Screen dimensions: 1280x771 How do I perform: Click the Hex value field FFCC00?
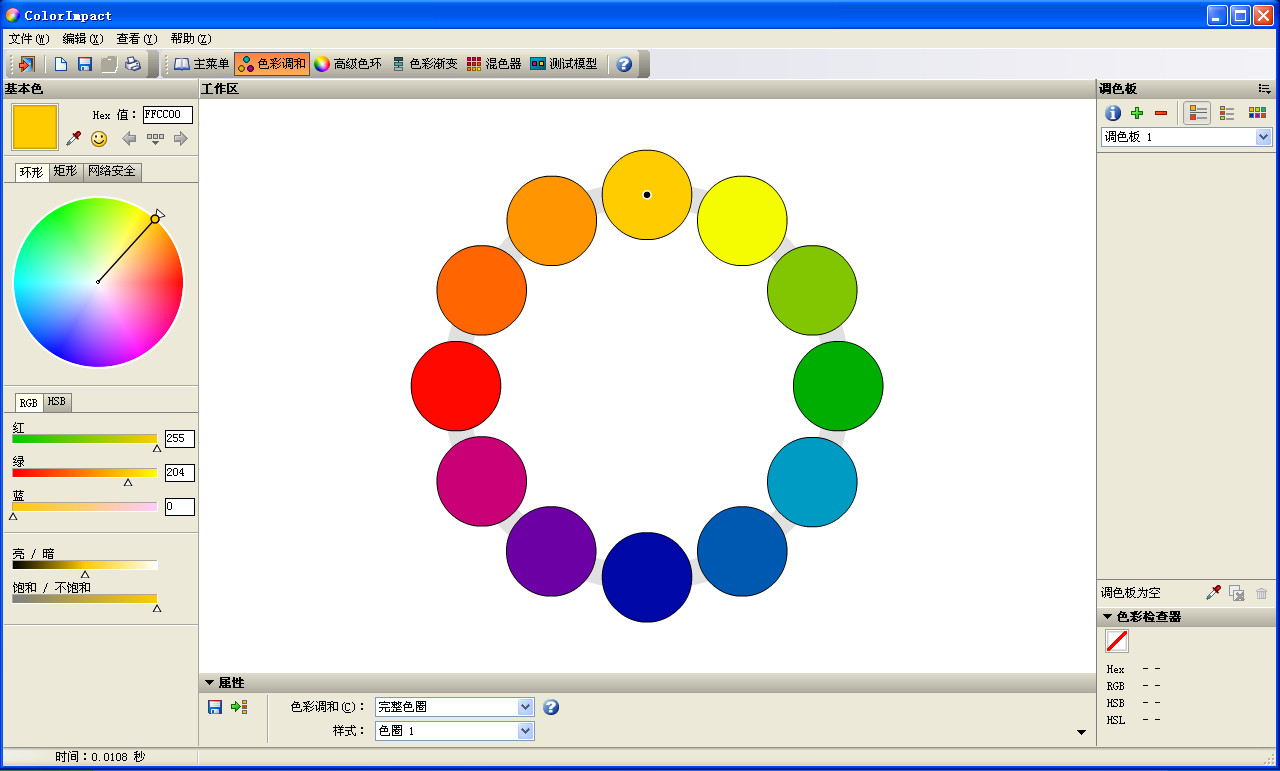point(168,115)
